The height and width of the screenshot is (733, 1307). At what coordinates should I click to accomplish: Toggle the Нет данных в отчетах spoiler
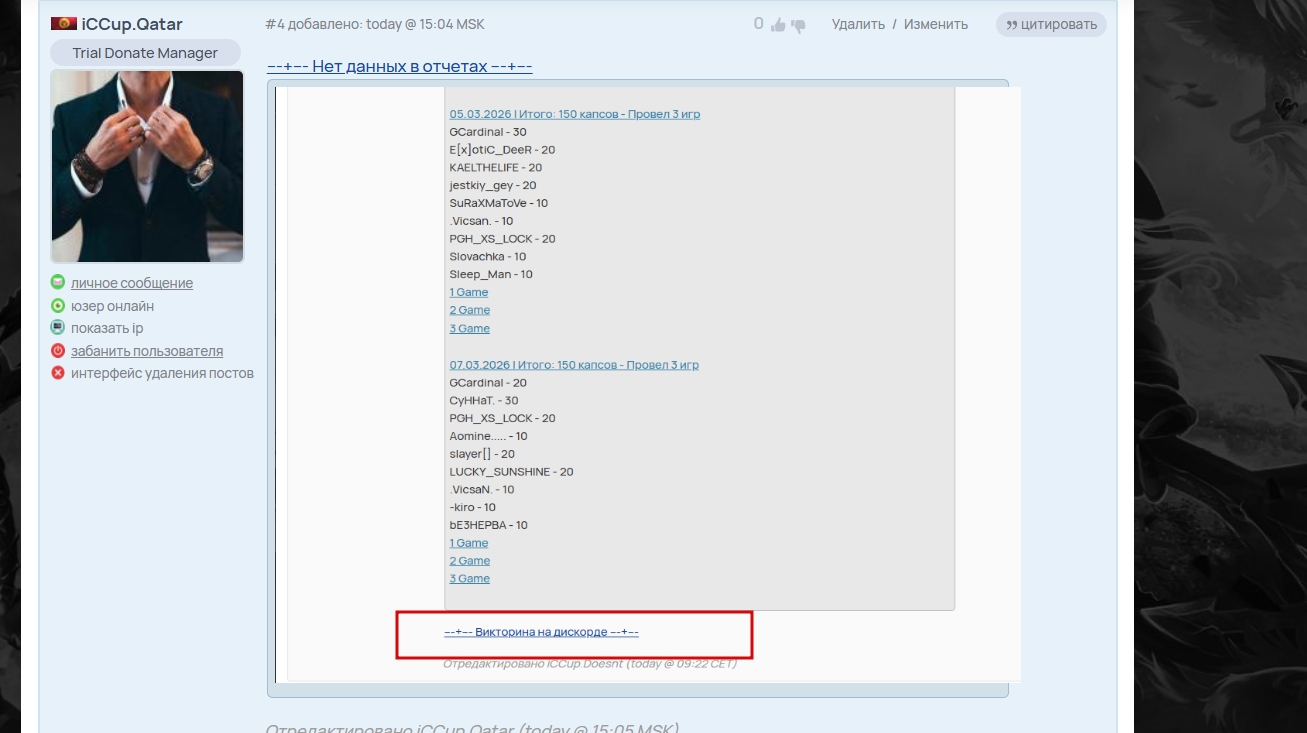400,66
